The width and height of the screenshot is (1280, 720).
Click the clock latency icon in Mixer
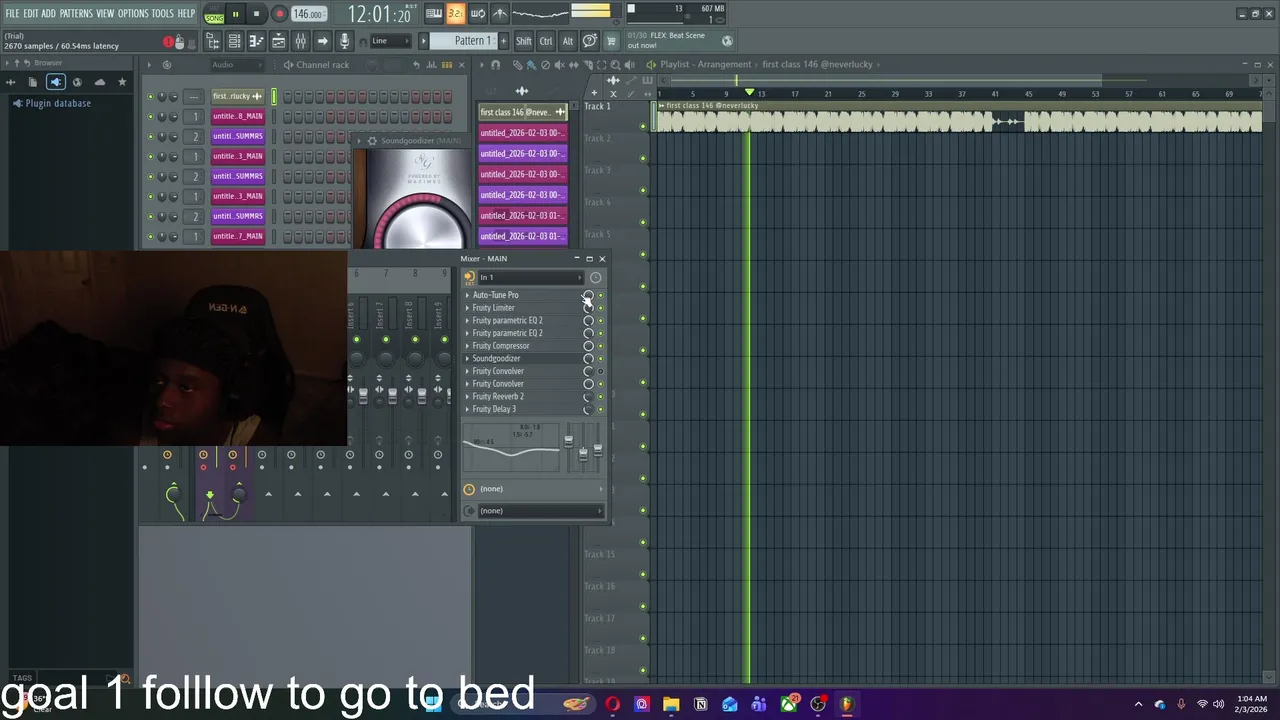click(595, 277)
